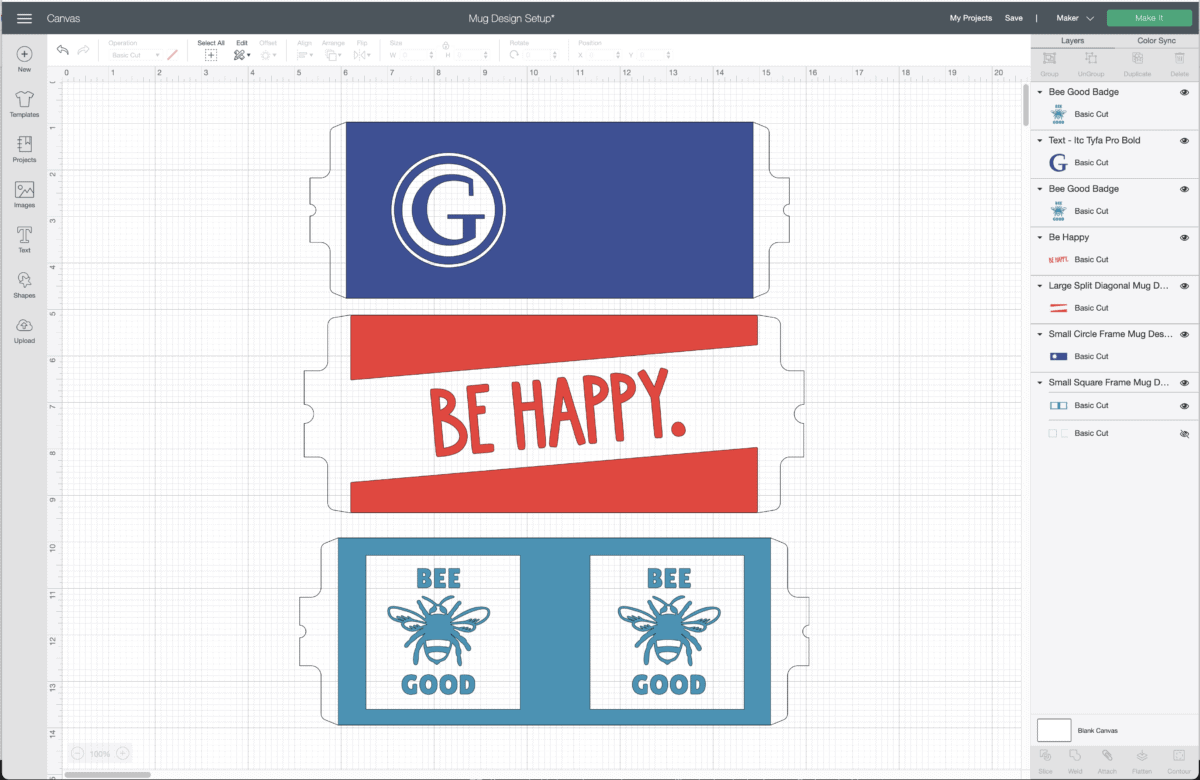Open the Shapes tool

pos(24,284)
